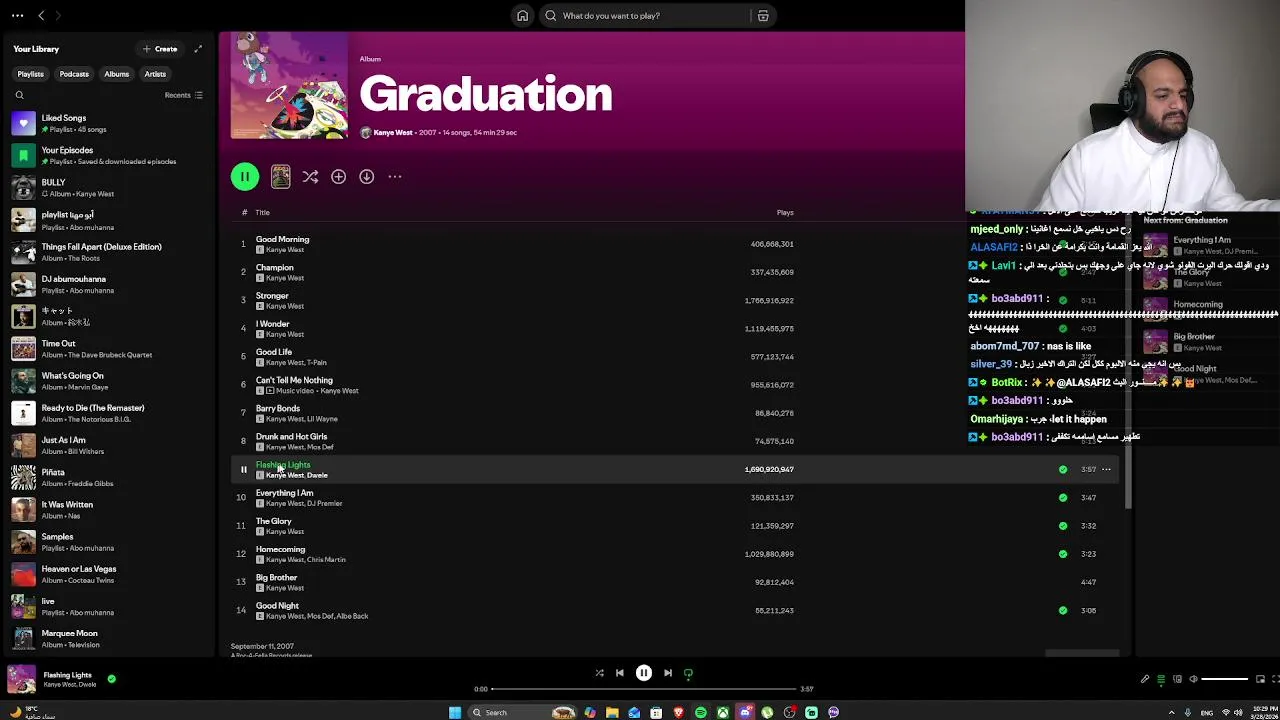This screenshot has height=720, width=1280.
Task: Open the Browse icon in search bar
Action: (763, 16)
